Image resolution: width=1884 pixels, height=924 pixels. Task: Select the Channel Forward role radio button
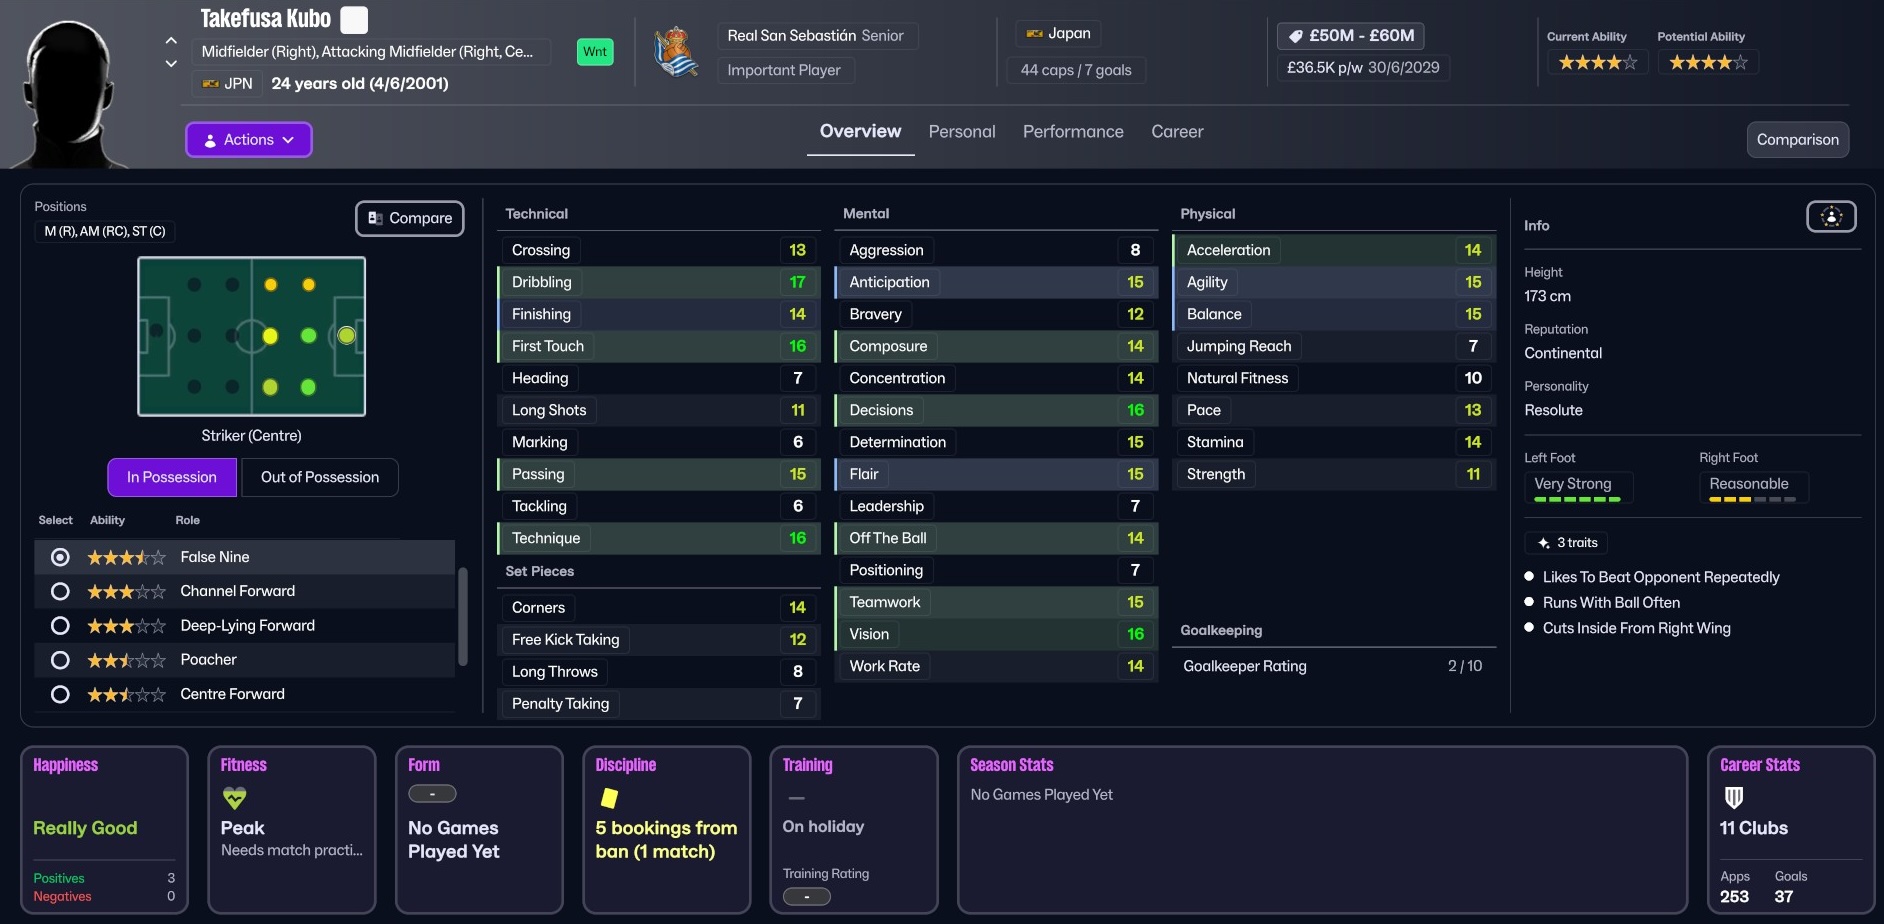coord(60,592)
